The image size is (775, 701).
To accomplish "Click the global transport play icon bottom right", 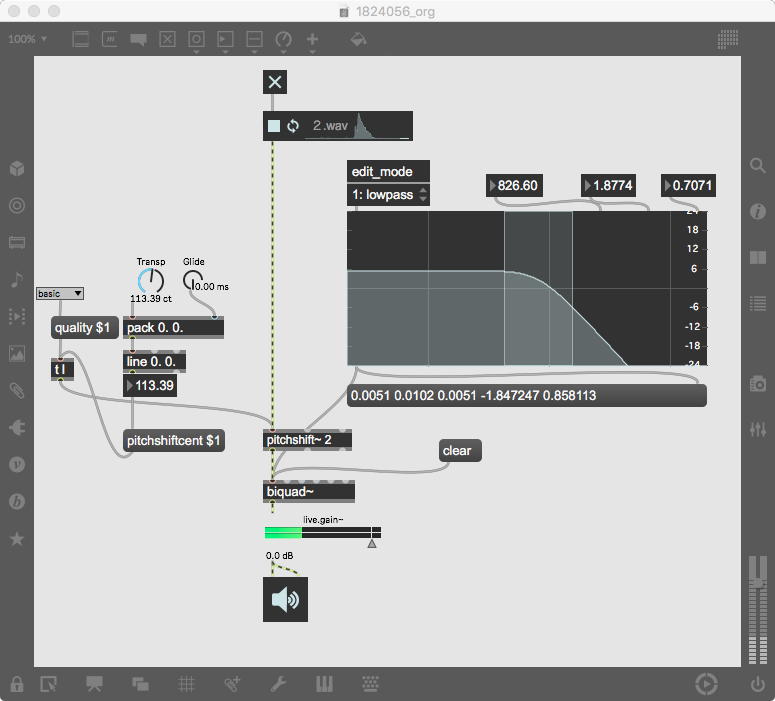I will [706, 684].
